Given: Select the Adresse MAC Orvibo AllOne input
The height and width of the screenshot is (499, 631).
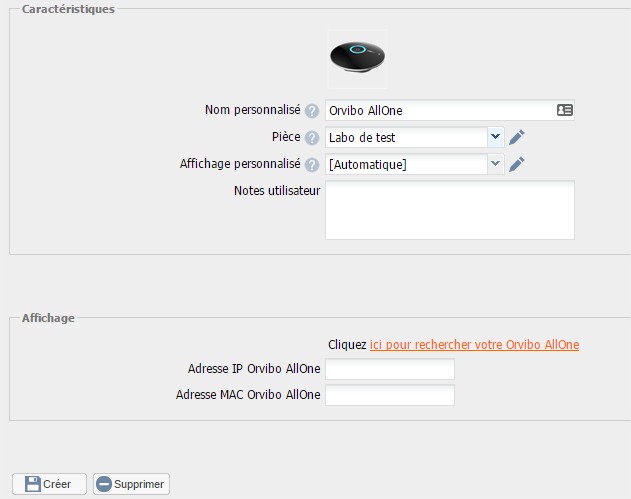Looking at the screenshot, I should coord(390,395).
